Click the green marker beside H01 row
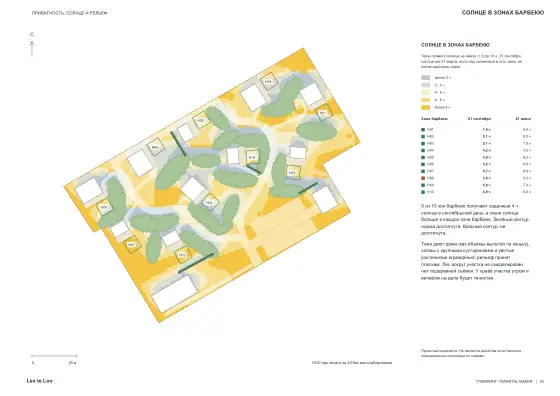This screenshot has width=560, height=396. pos(423,130)
